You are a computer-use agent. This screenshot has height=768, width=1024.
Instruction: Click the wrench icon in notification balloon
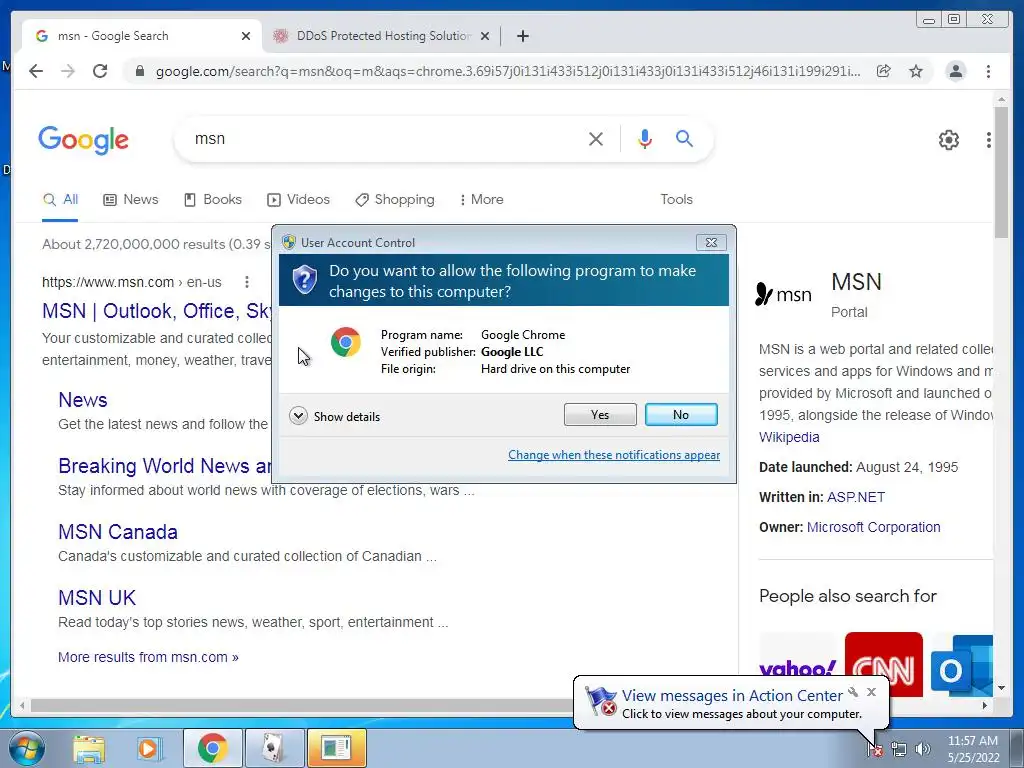coord(853,692)
